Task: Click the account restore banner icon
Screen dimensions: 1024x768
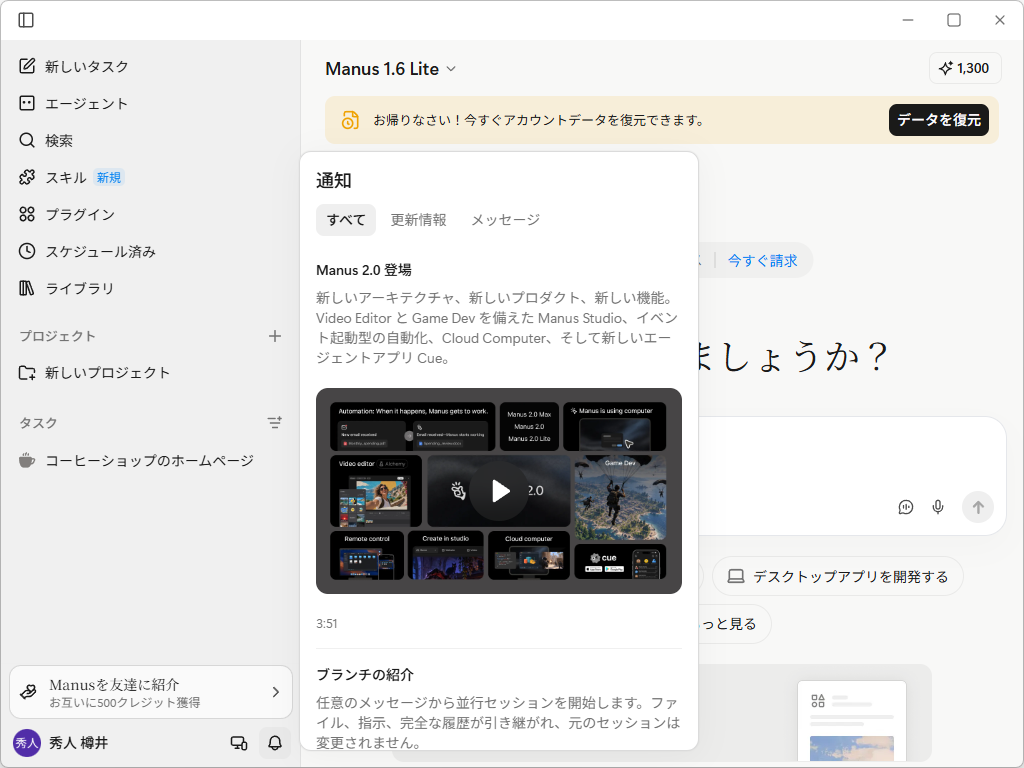Action: (x=351, y=120)
